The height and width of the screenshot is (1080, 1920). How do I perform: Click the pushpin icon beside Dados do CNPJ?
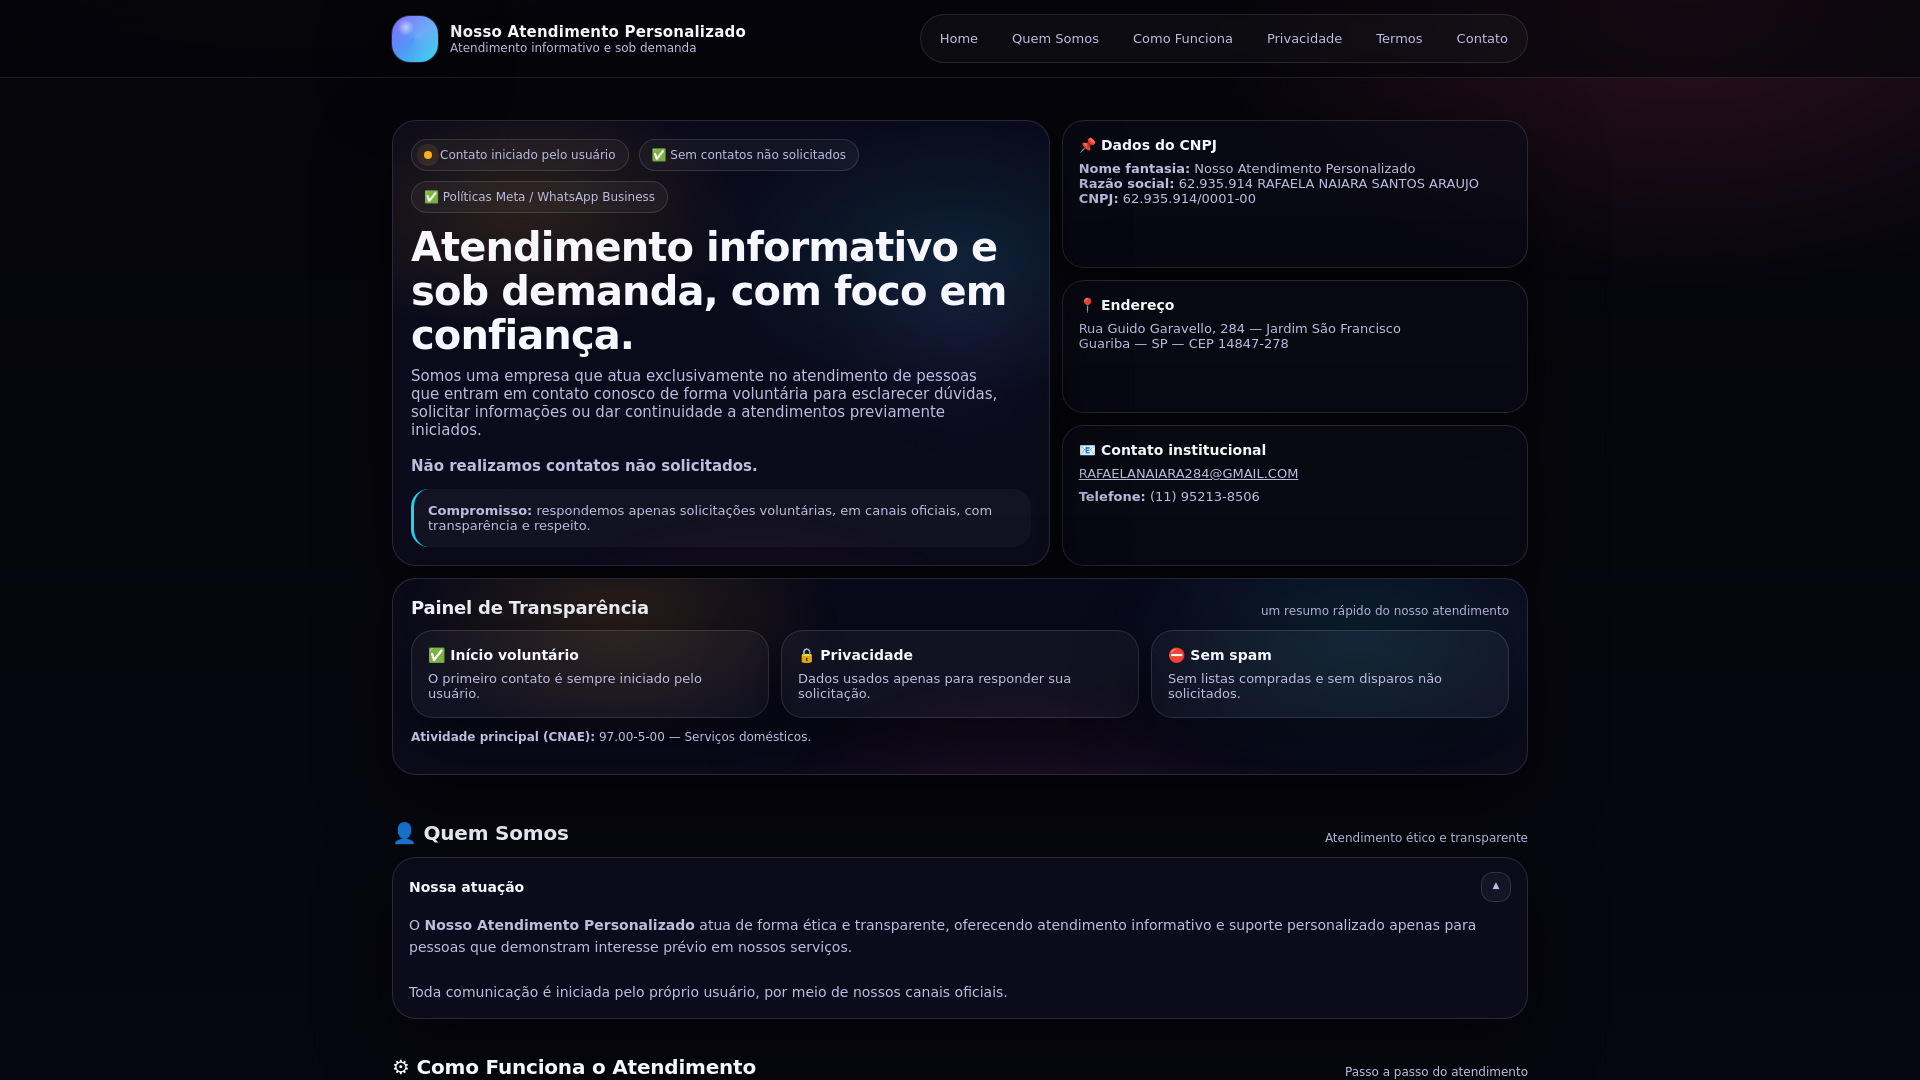coord(1087,146)
